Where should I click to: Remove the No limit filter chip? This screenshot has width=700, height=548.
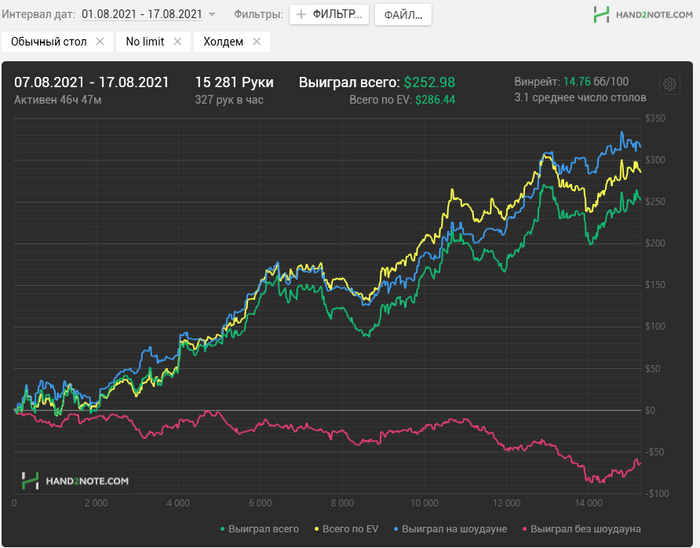point(177,42)
